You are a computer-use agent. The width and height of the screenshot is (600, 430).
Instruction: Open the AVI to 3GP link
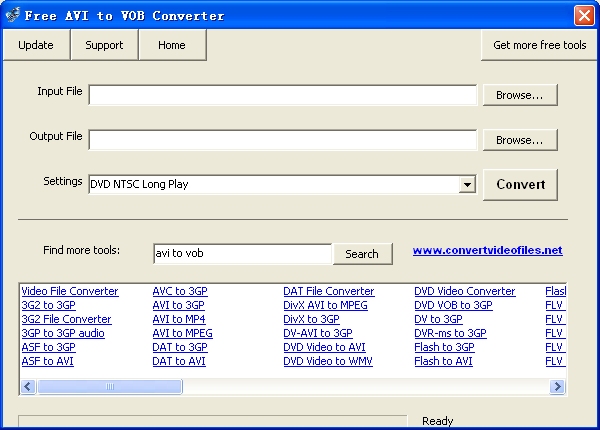tap(178, 305)
